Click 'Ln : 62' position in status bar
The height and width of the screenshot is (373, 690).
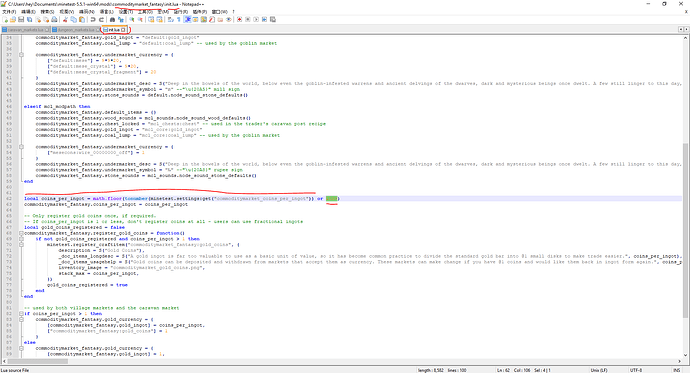[503, 370]
